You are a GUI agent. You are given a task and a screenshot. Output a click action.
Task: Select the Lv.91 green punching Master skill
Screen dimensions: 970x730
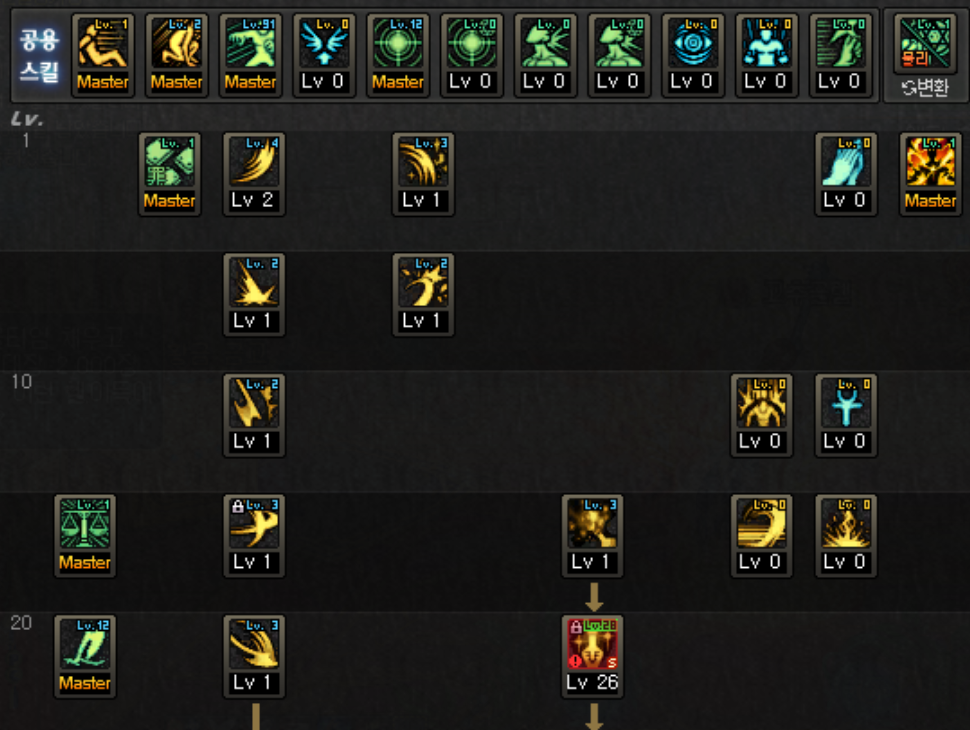tap(251, 56)
